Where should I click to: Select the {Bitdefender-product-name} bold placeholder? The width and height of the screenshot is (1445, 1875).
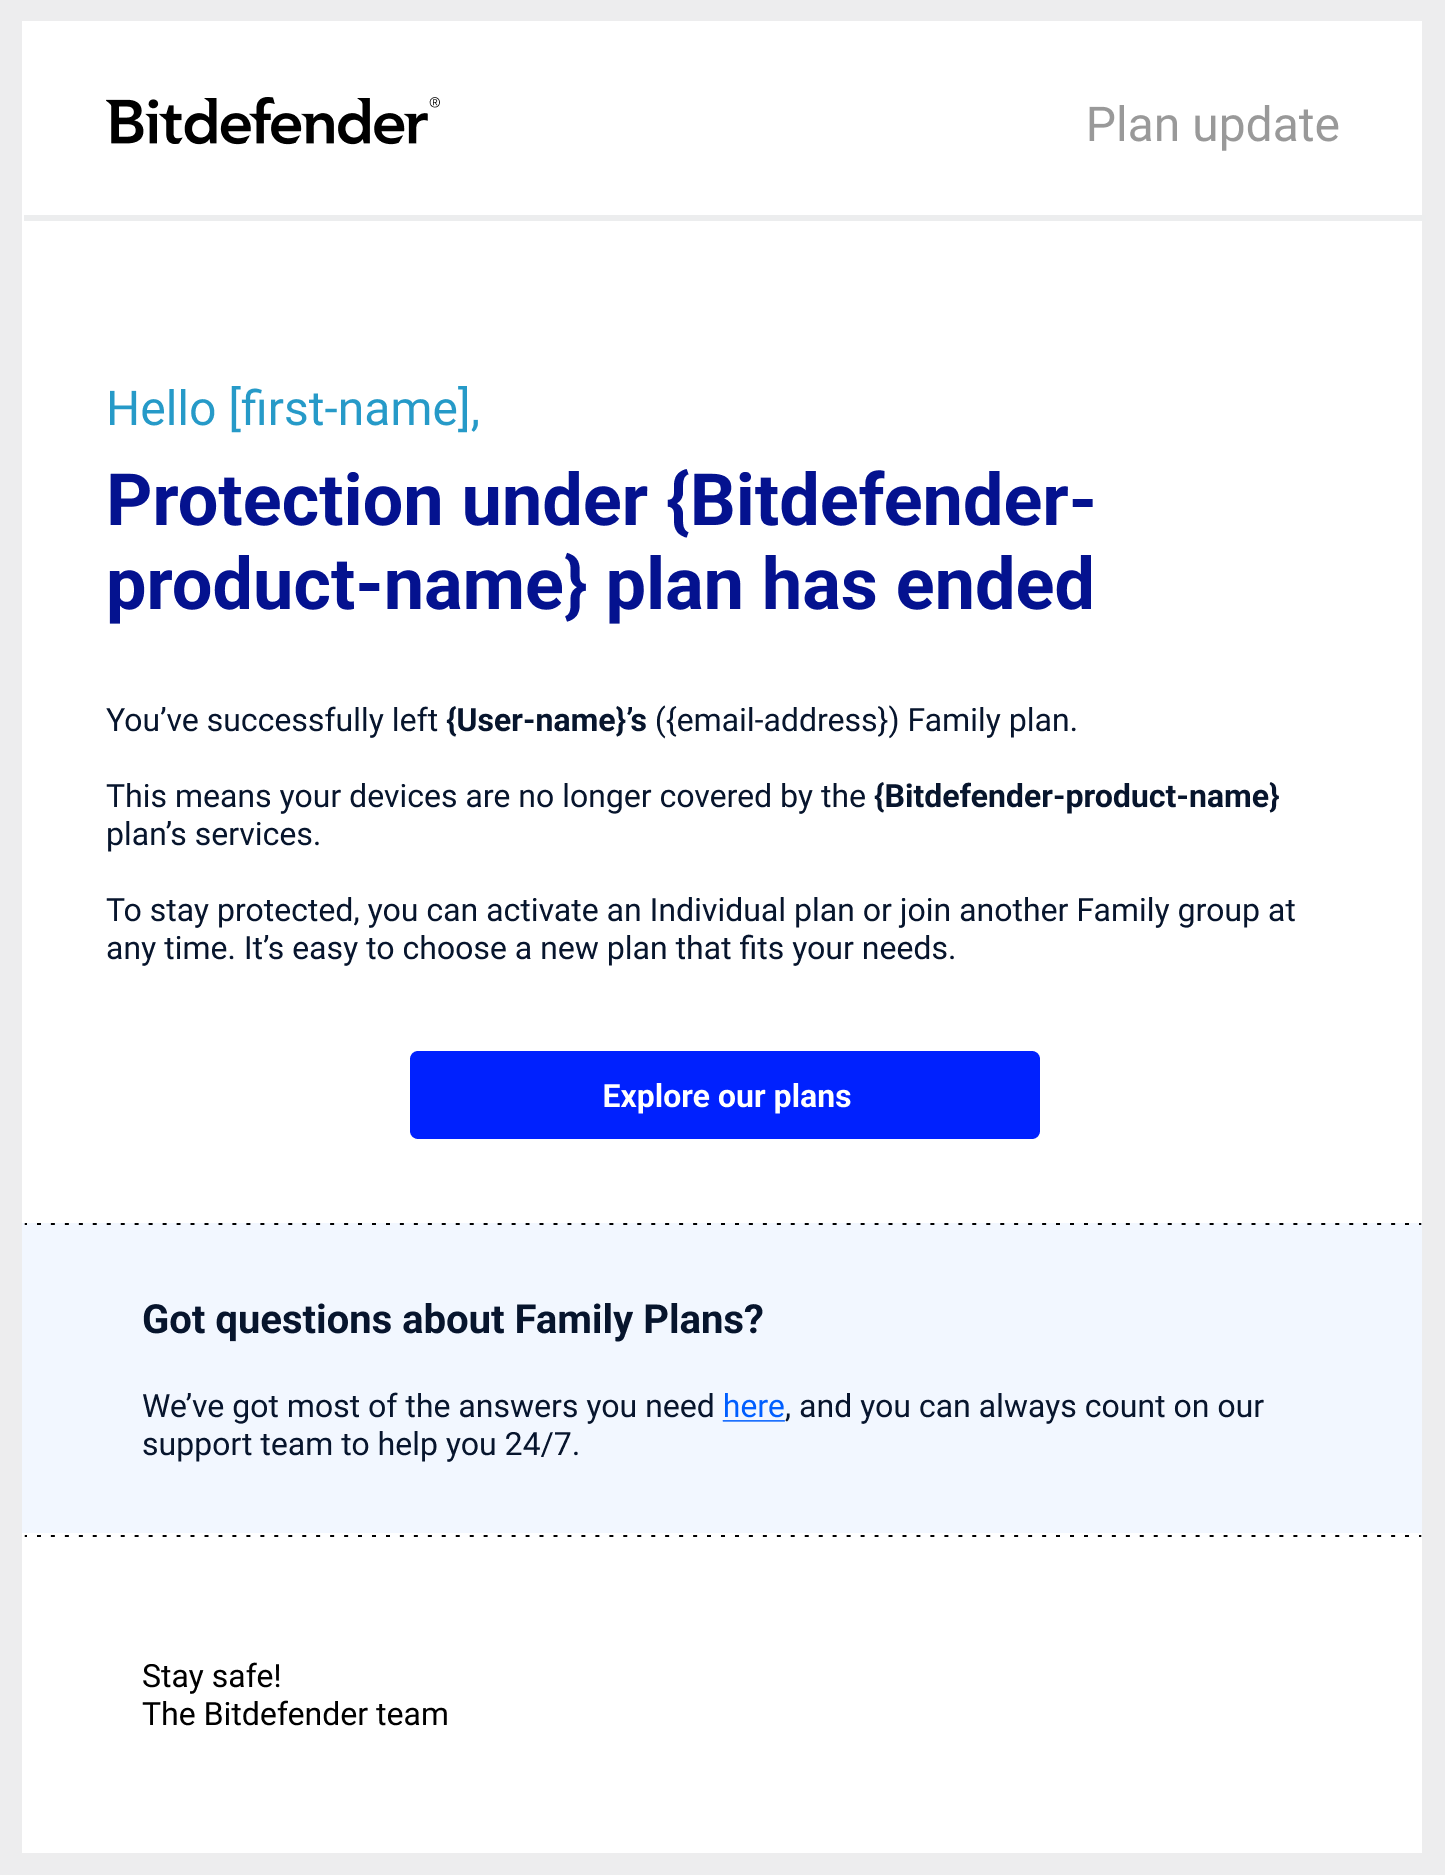point(1075,796)
